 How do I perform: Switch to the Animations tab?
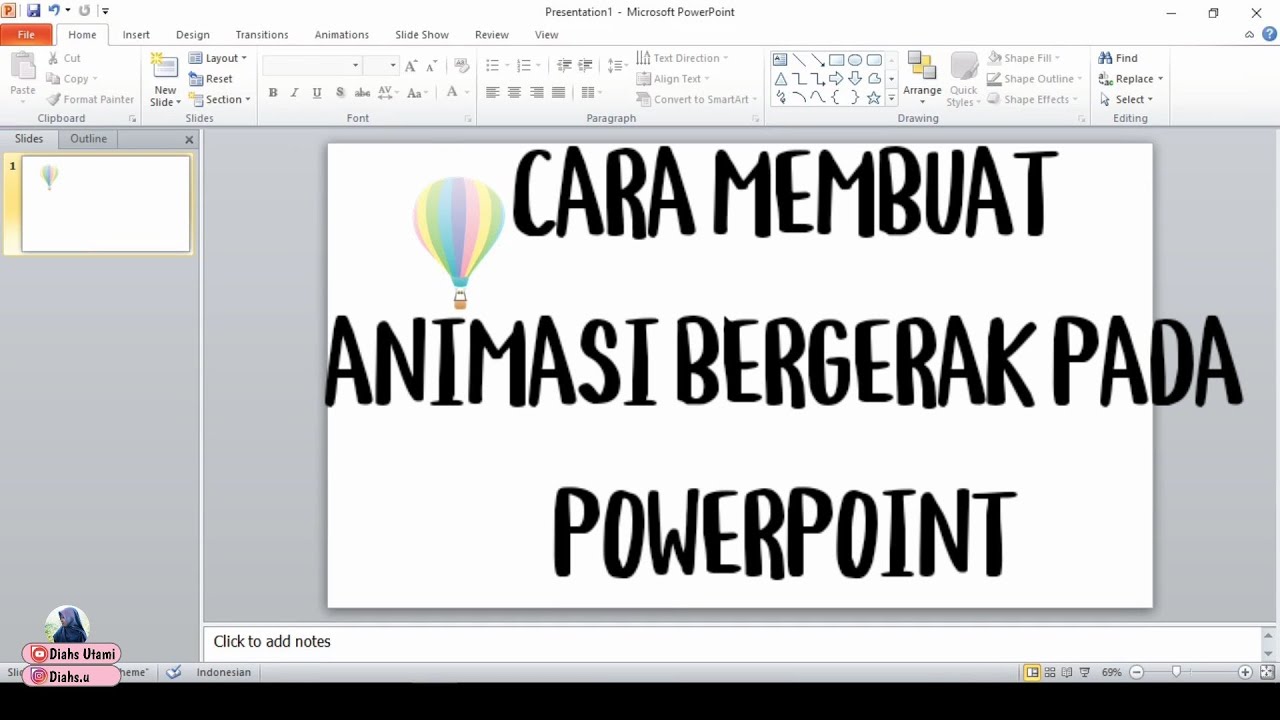point(342,34)
